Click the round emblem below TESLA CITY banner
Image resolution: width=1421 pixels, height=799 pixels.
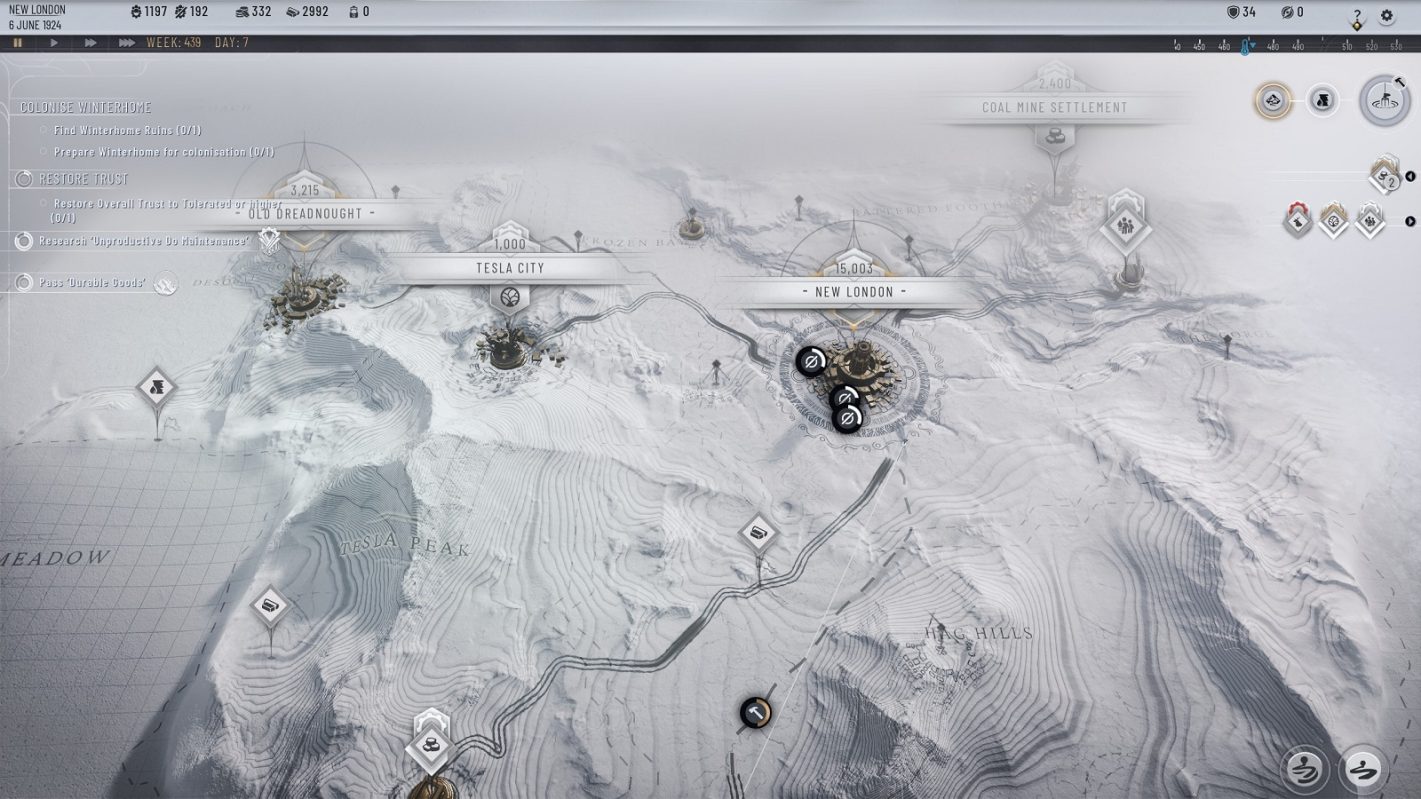[x=510, y=298]
